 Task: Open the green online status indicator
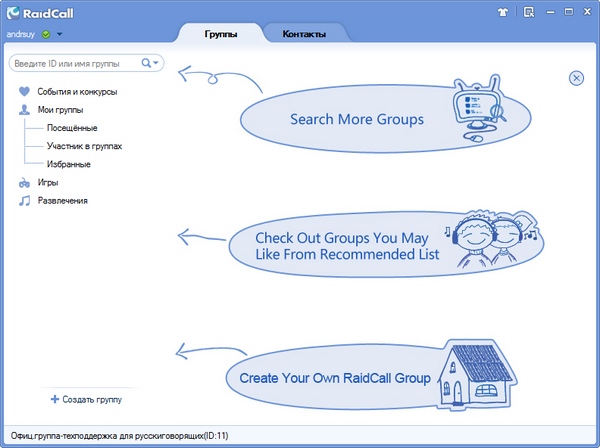point(46,34)
